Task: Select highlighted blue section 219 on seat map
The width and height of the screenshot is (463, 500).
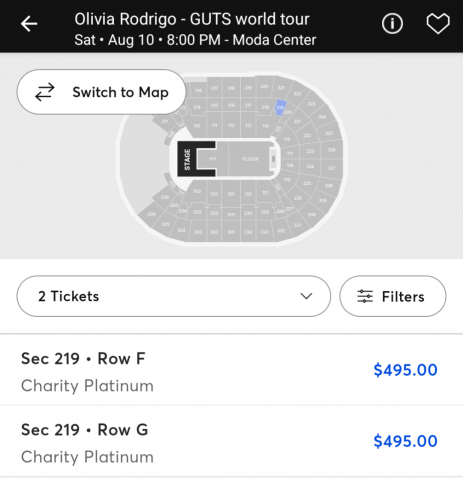Action: click(280, 108)
